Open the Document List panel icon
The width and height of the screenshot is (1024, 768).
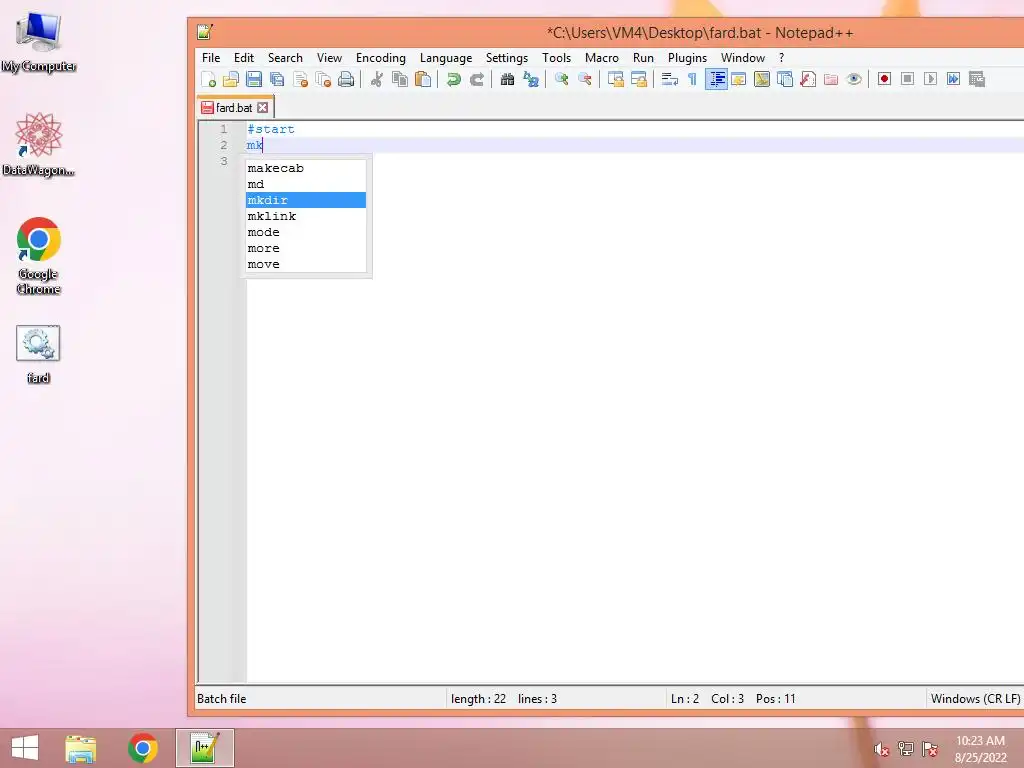785,79
